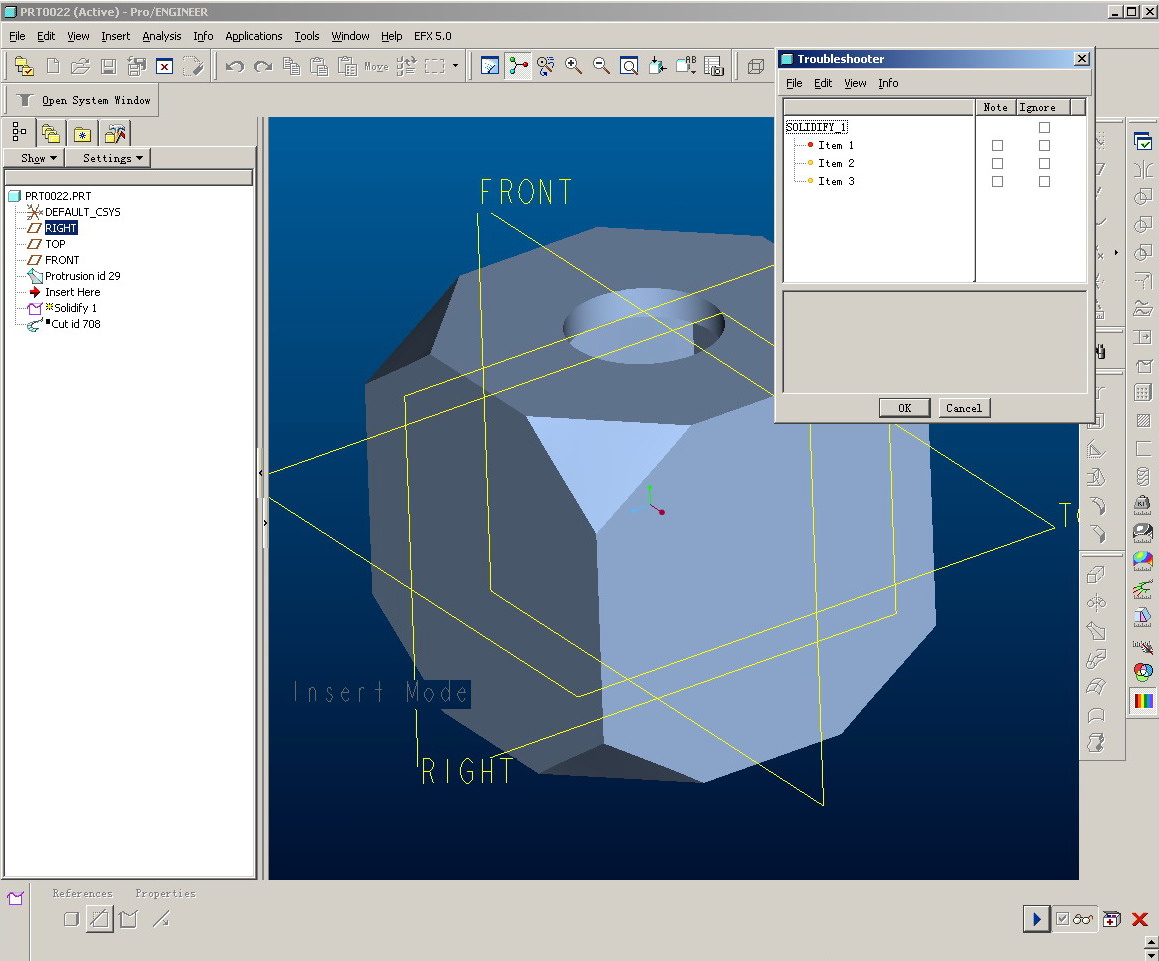Select Item 1 in Troubleshooter list
1159x961 pixels.
[836, 146]
